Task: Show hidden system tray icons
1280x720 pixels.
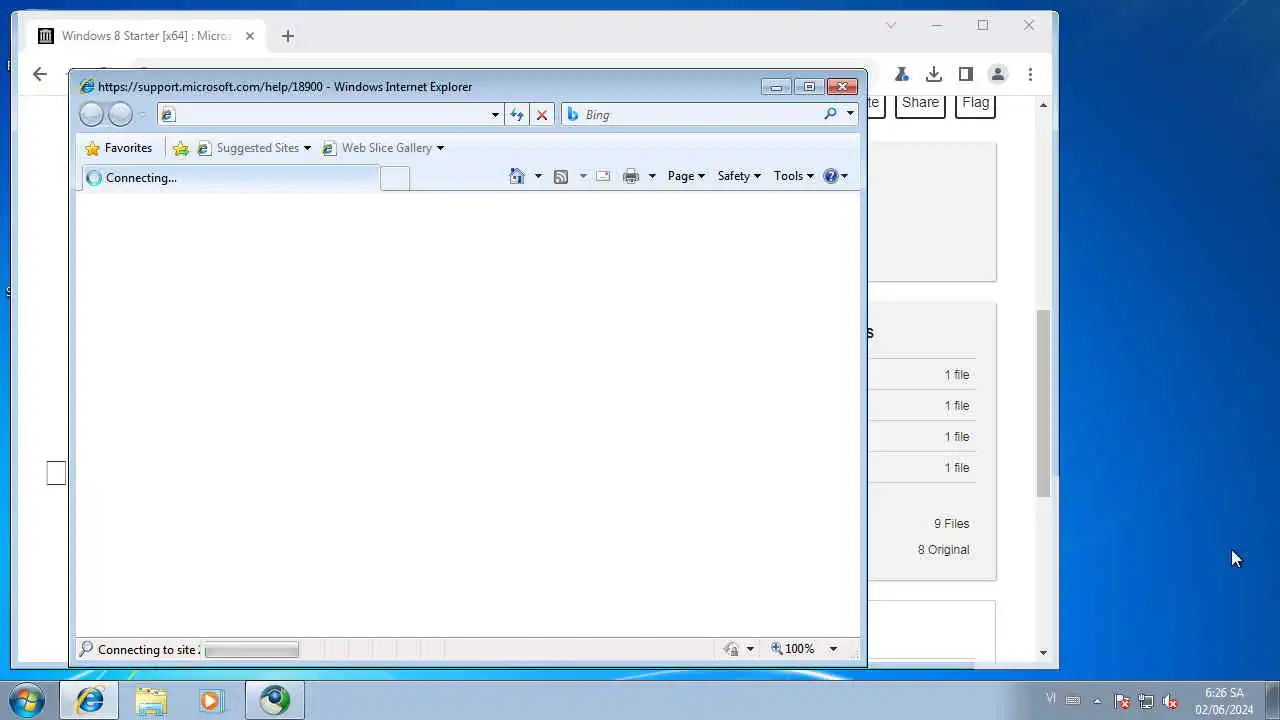Action: (x=1097, y=701)
